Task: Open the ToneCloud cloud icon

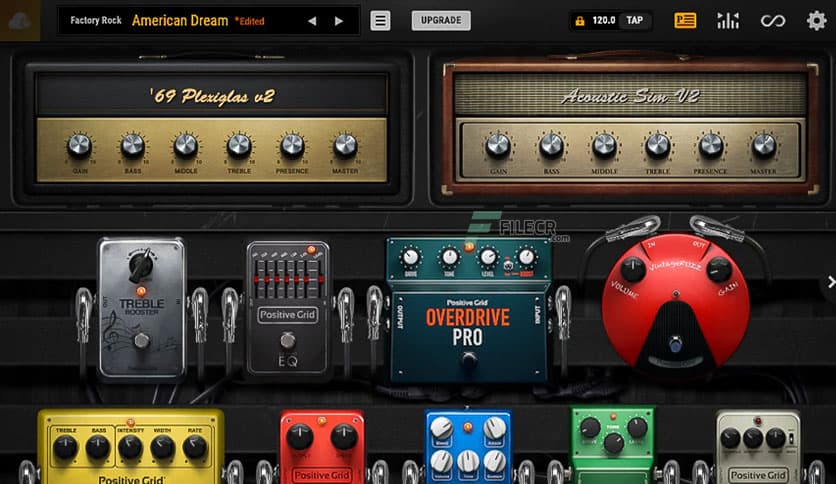Action: pos(20,21)
